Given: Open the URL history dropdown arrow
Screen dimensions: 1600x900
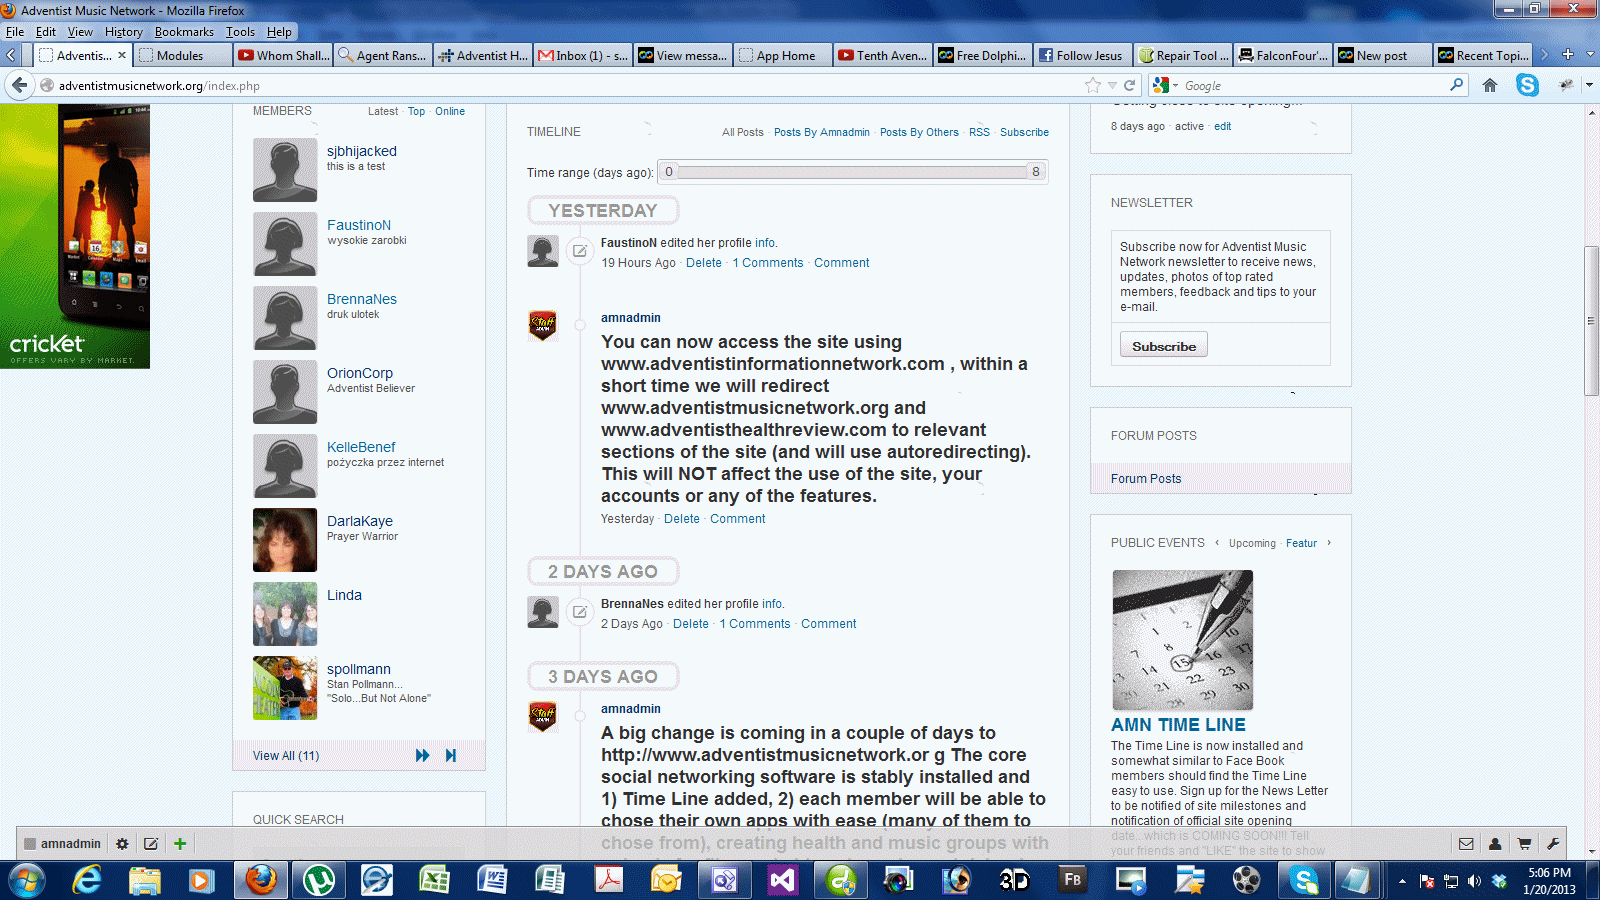Looking at the screenshot, I should [1112, 86].
